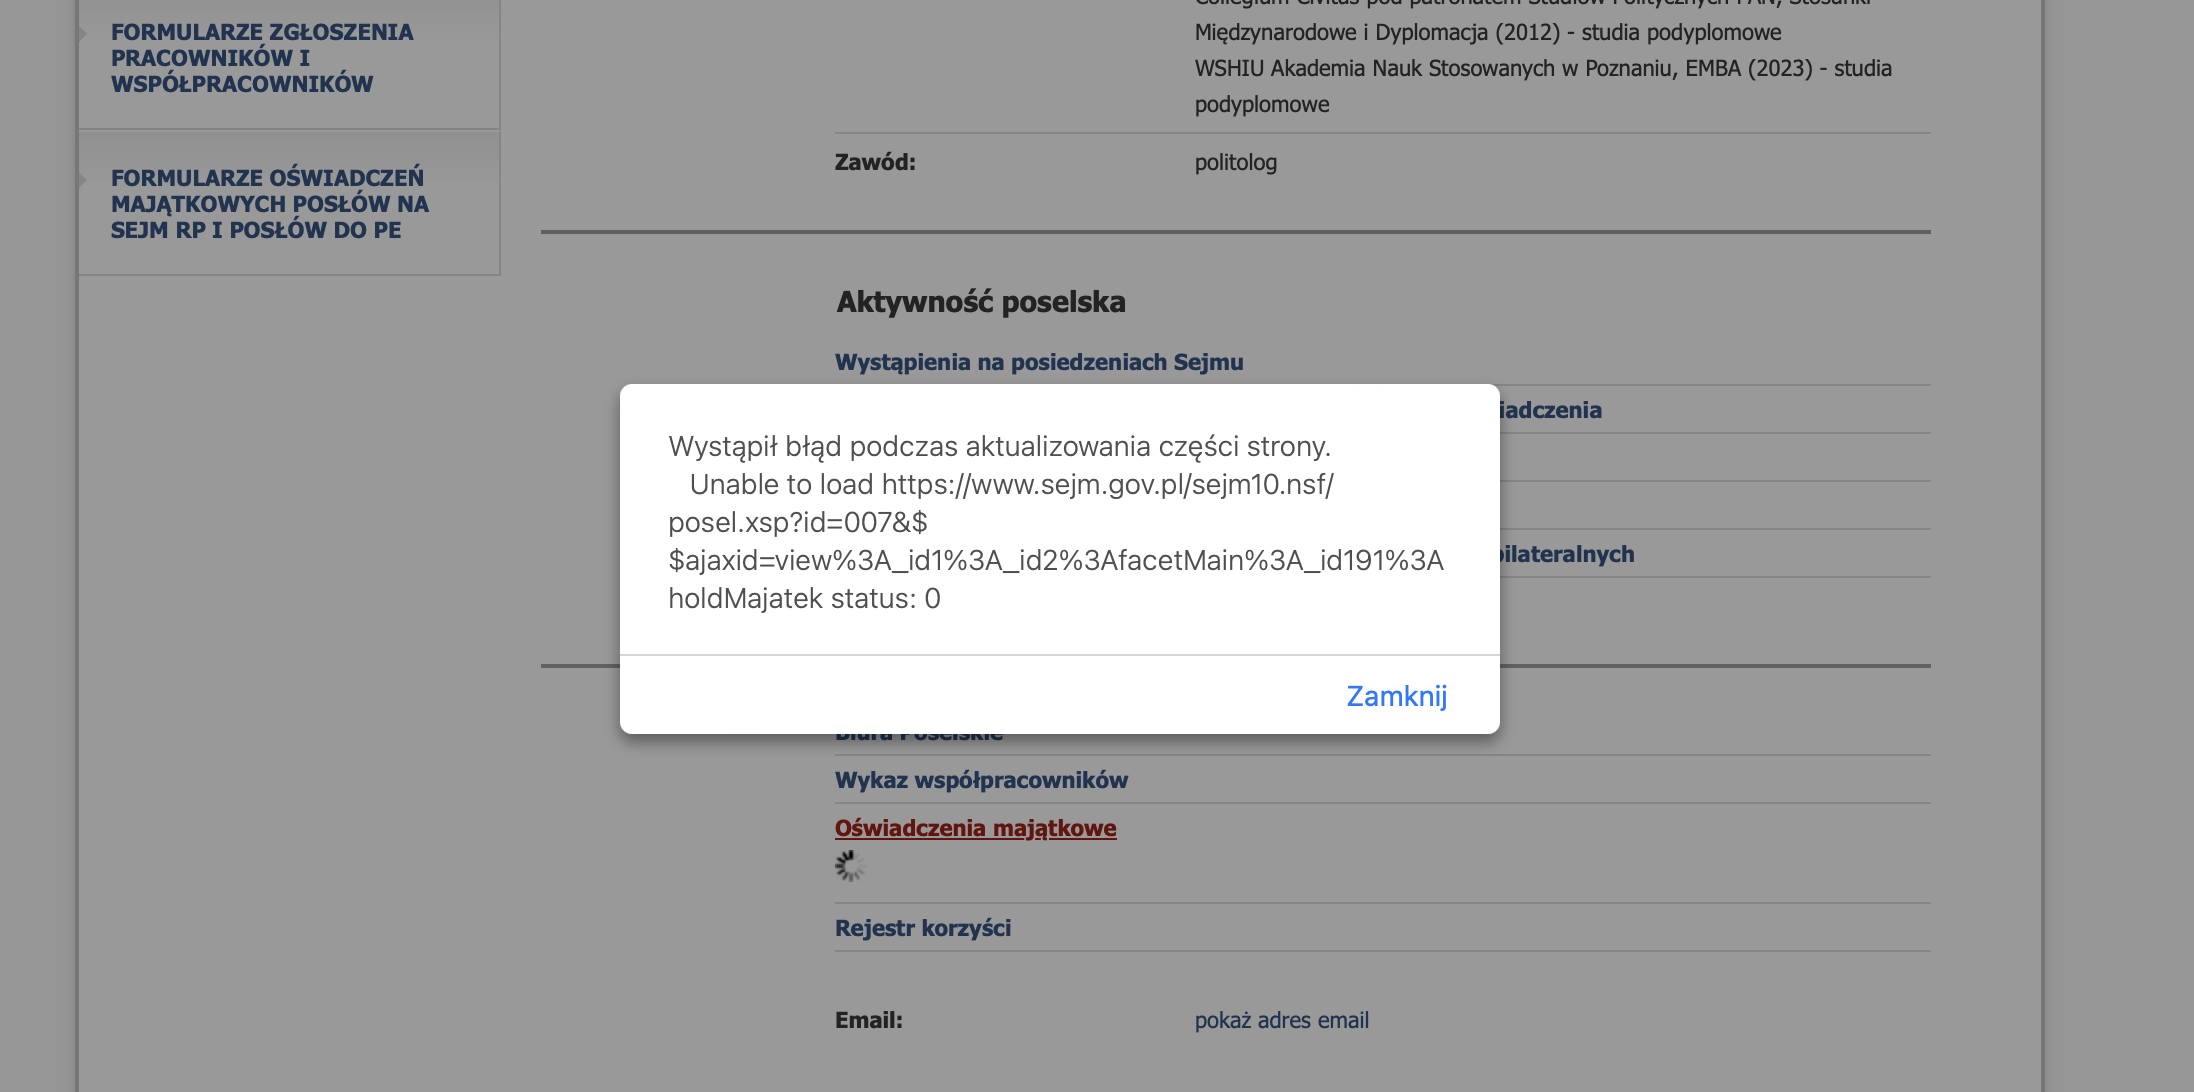2194x1092 pixels.
Task: Click the politolog profession value
Action: (x=1236, y=162)
